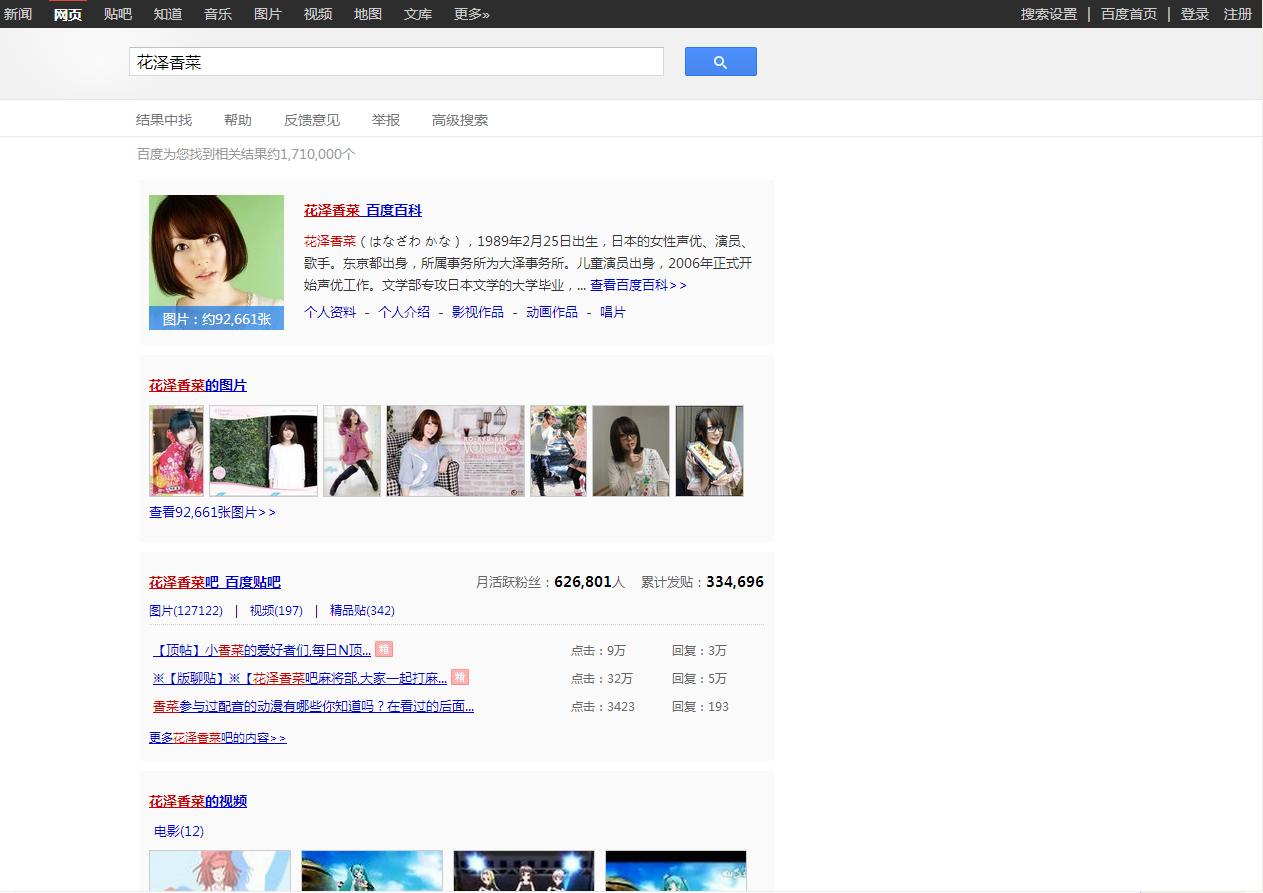This screenshot has width=1263, height=893.
Task: Open the 个人资料 link
Action: click(x=330, y=311)
